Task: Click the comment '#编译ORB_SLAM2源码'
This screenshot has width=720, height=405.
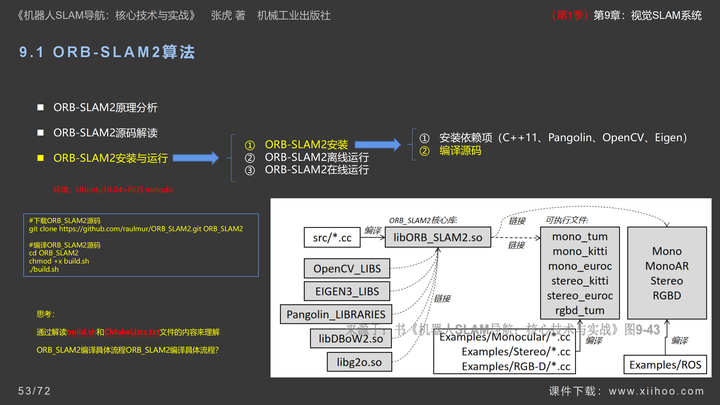Action: 64,245
